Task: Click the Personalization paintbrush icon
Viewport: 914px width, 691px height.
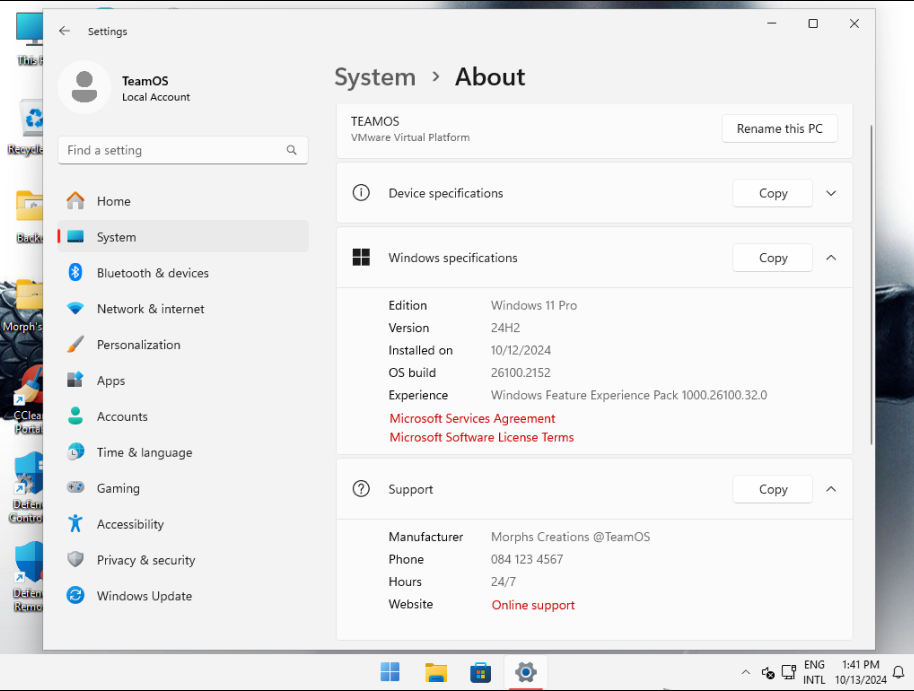Action: [75, 344]
